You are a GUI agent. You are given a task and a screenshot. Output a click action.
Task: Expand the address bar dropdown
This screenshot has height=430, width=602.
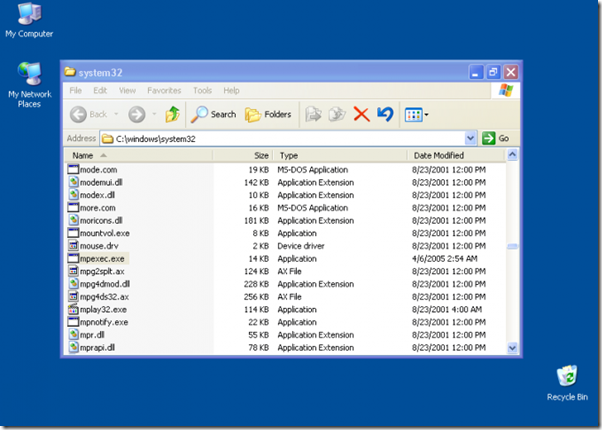pyautogui.click(x=470, y=138)
